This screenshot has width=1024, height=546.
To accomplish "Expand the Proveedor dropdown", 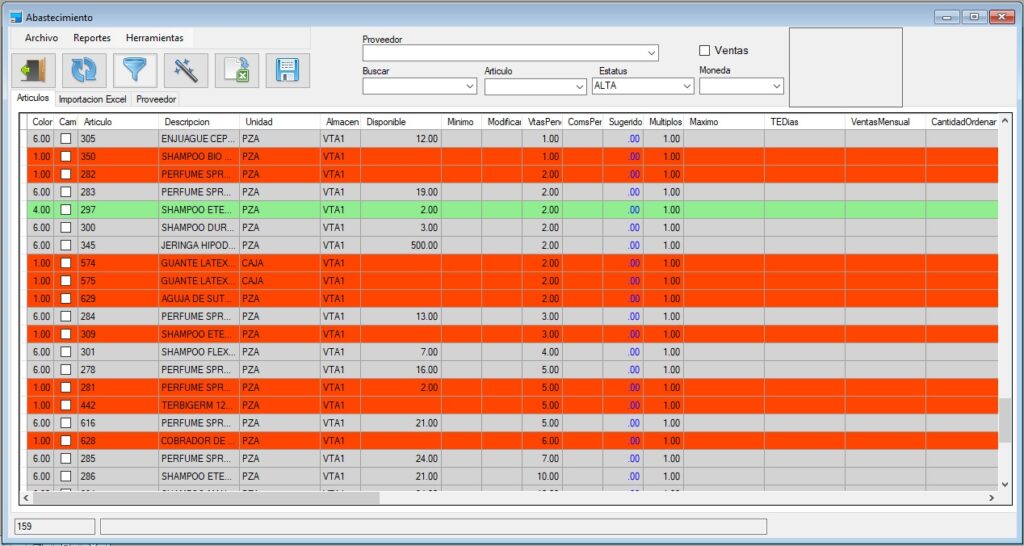I will [652, 53].
